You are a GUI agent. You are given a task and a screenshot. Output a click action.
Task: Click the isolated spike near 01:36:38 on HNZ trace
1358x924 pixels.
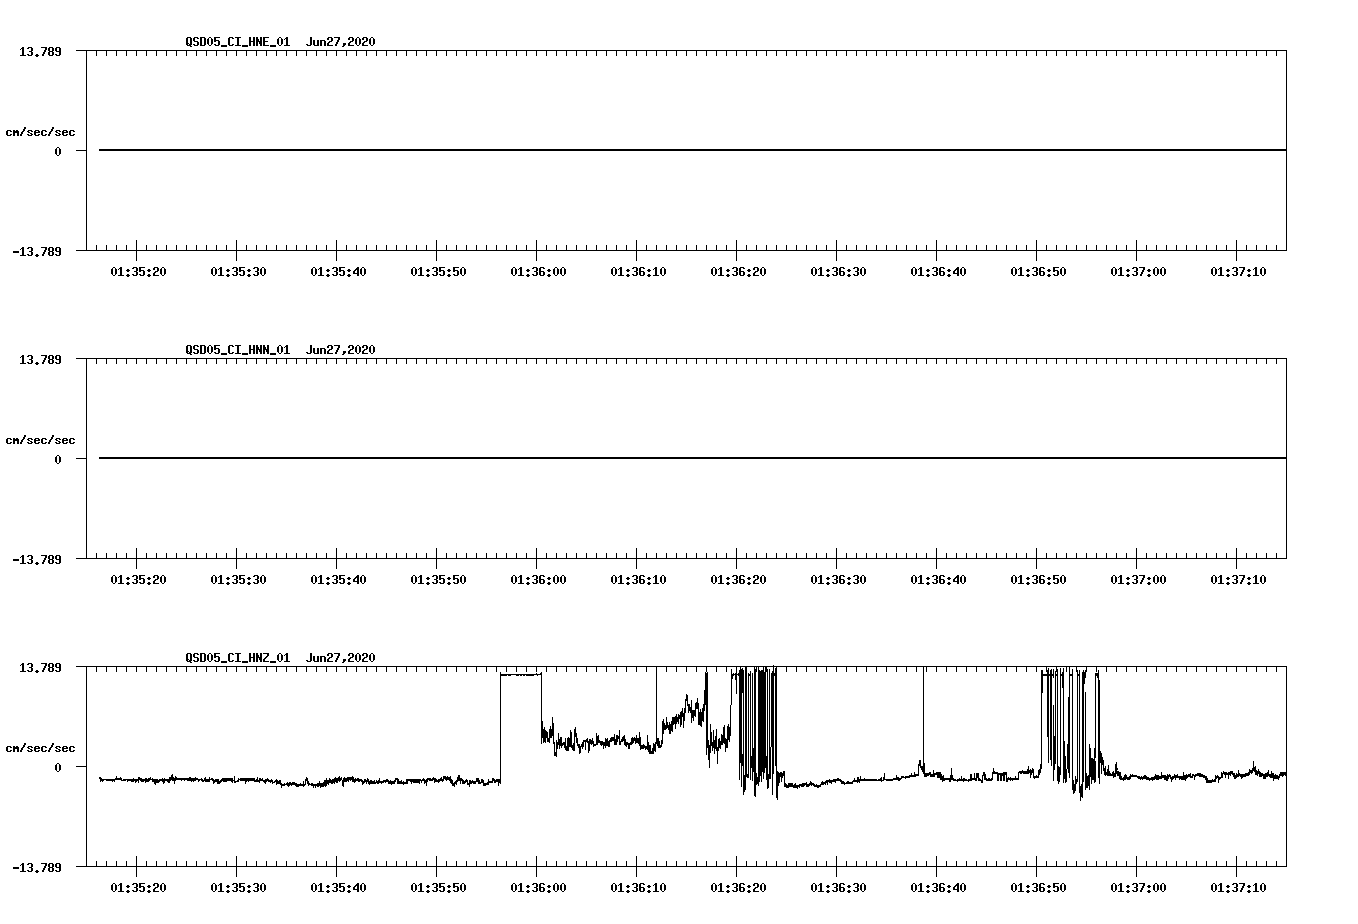923,720
